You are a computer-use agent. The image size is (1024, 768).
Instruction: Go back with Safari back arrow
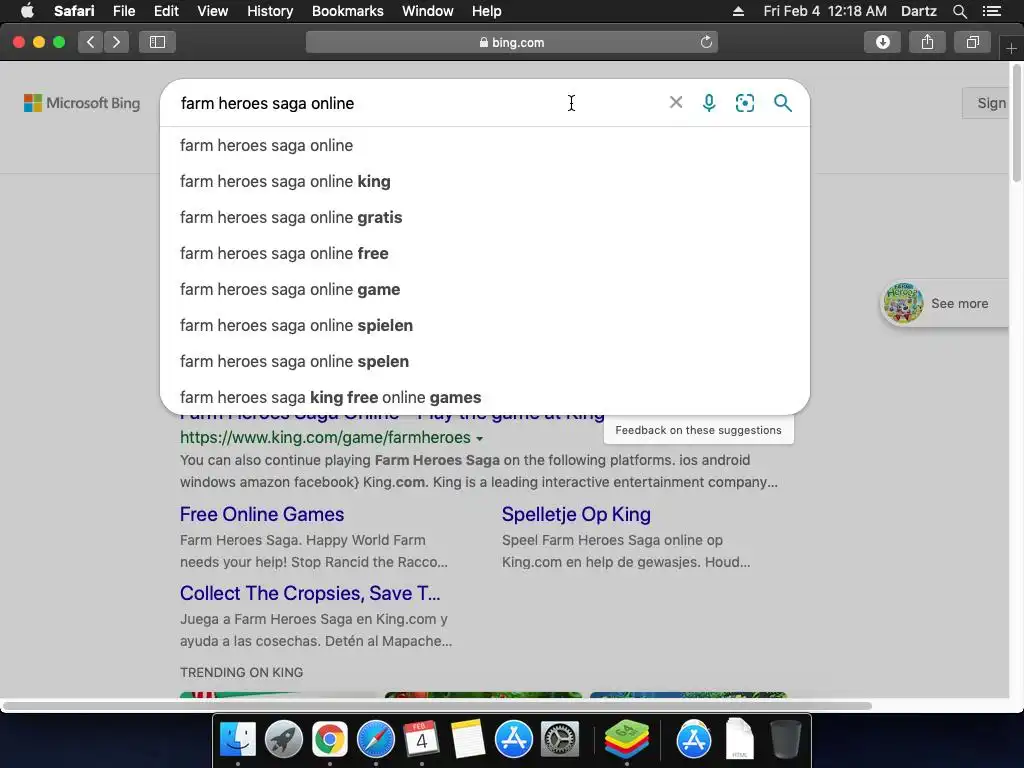91,42
